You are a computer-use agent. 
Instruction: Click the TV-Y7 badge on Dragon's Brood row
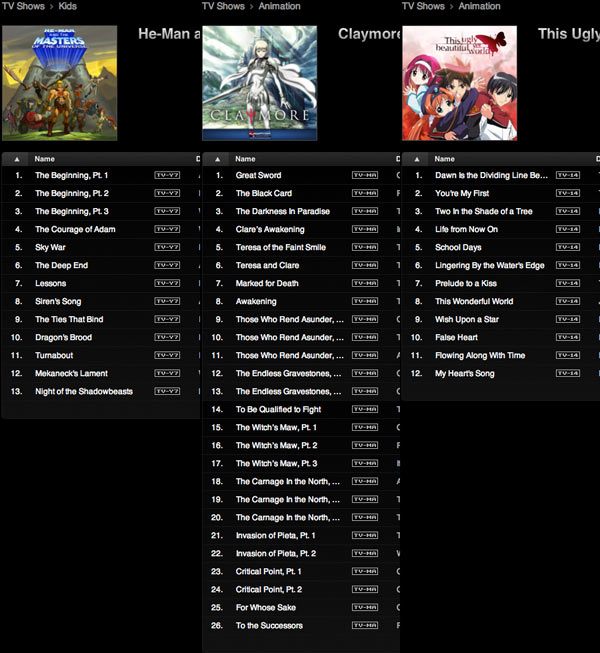click(167, 337)
